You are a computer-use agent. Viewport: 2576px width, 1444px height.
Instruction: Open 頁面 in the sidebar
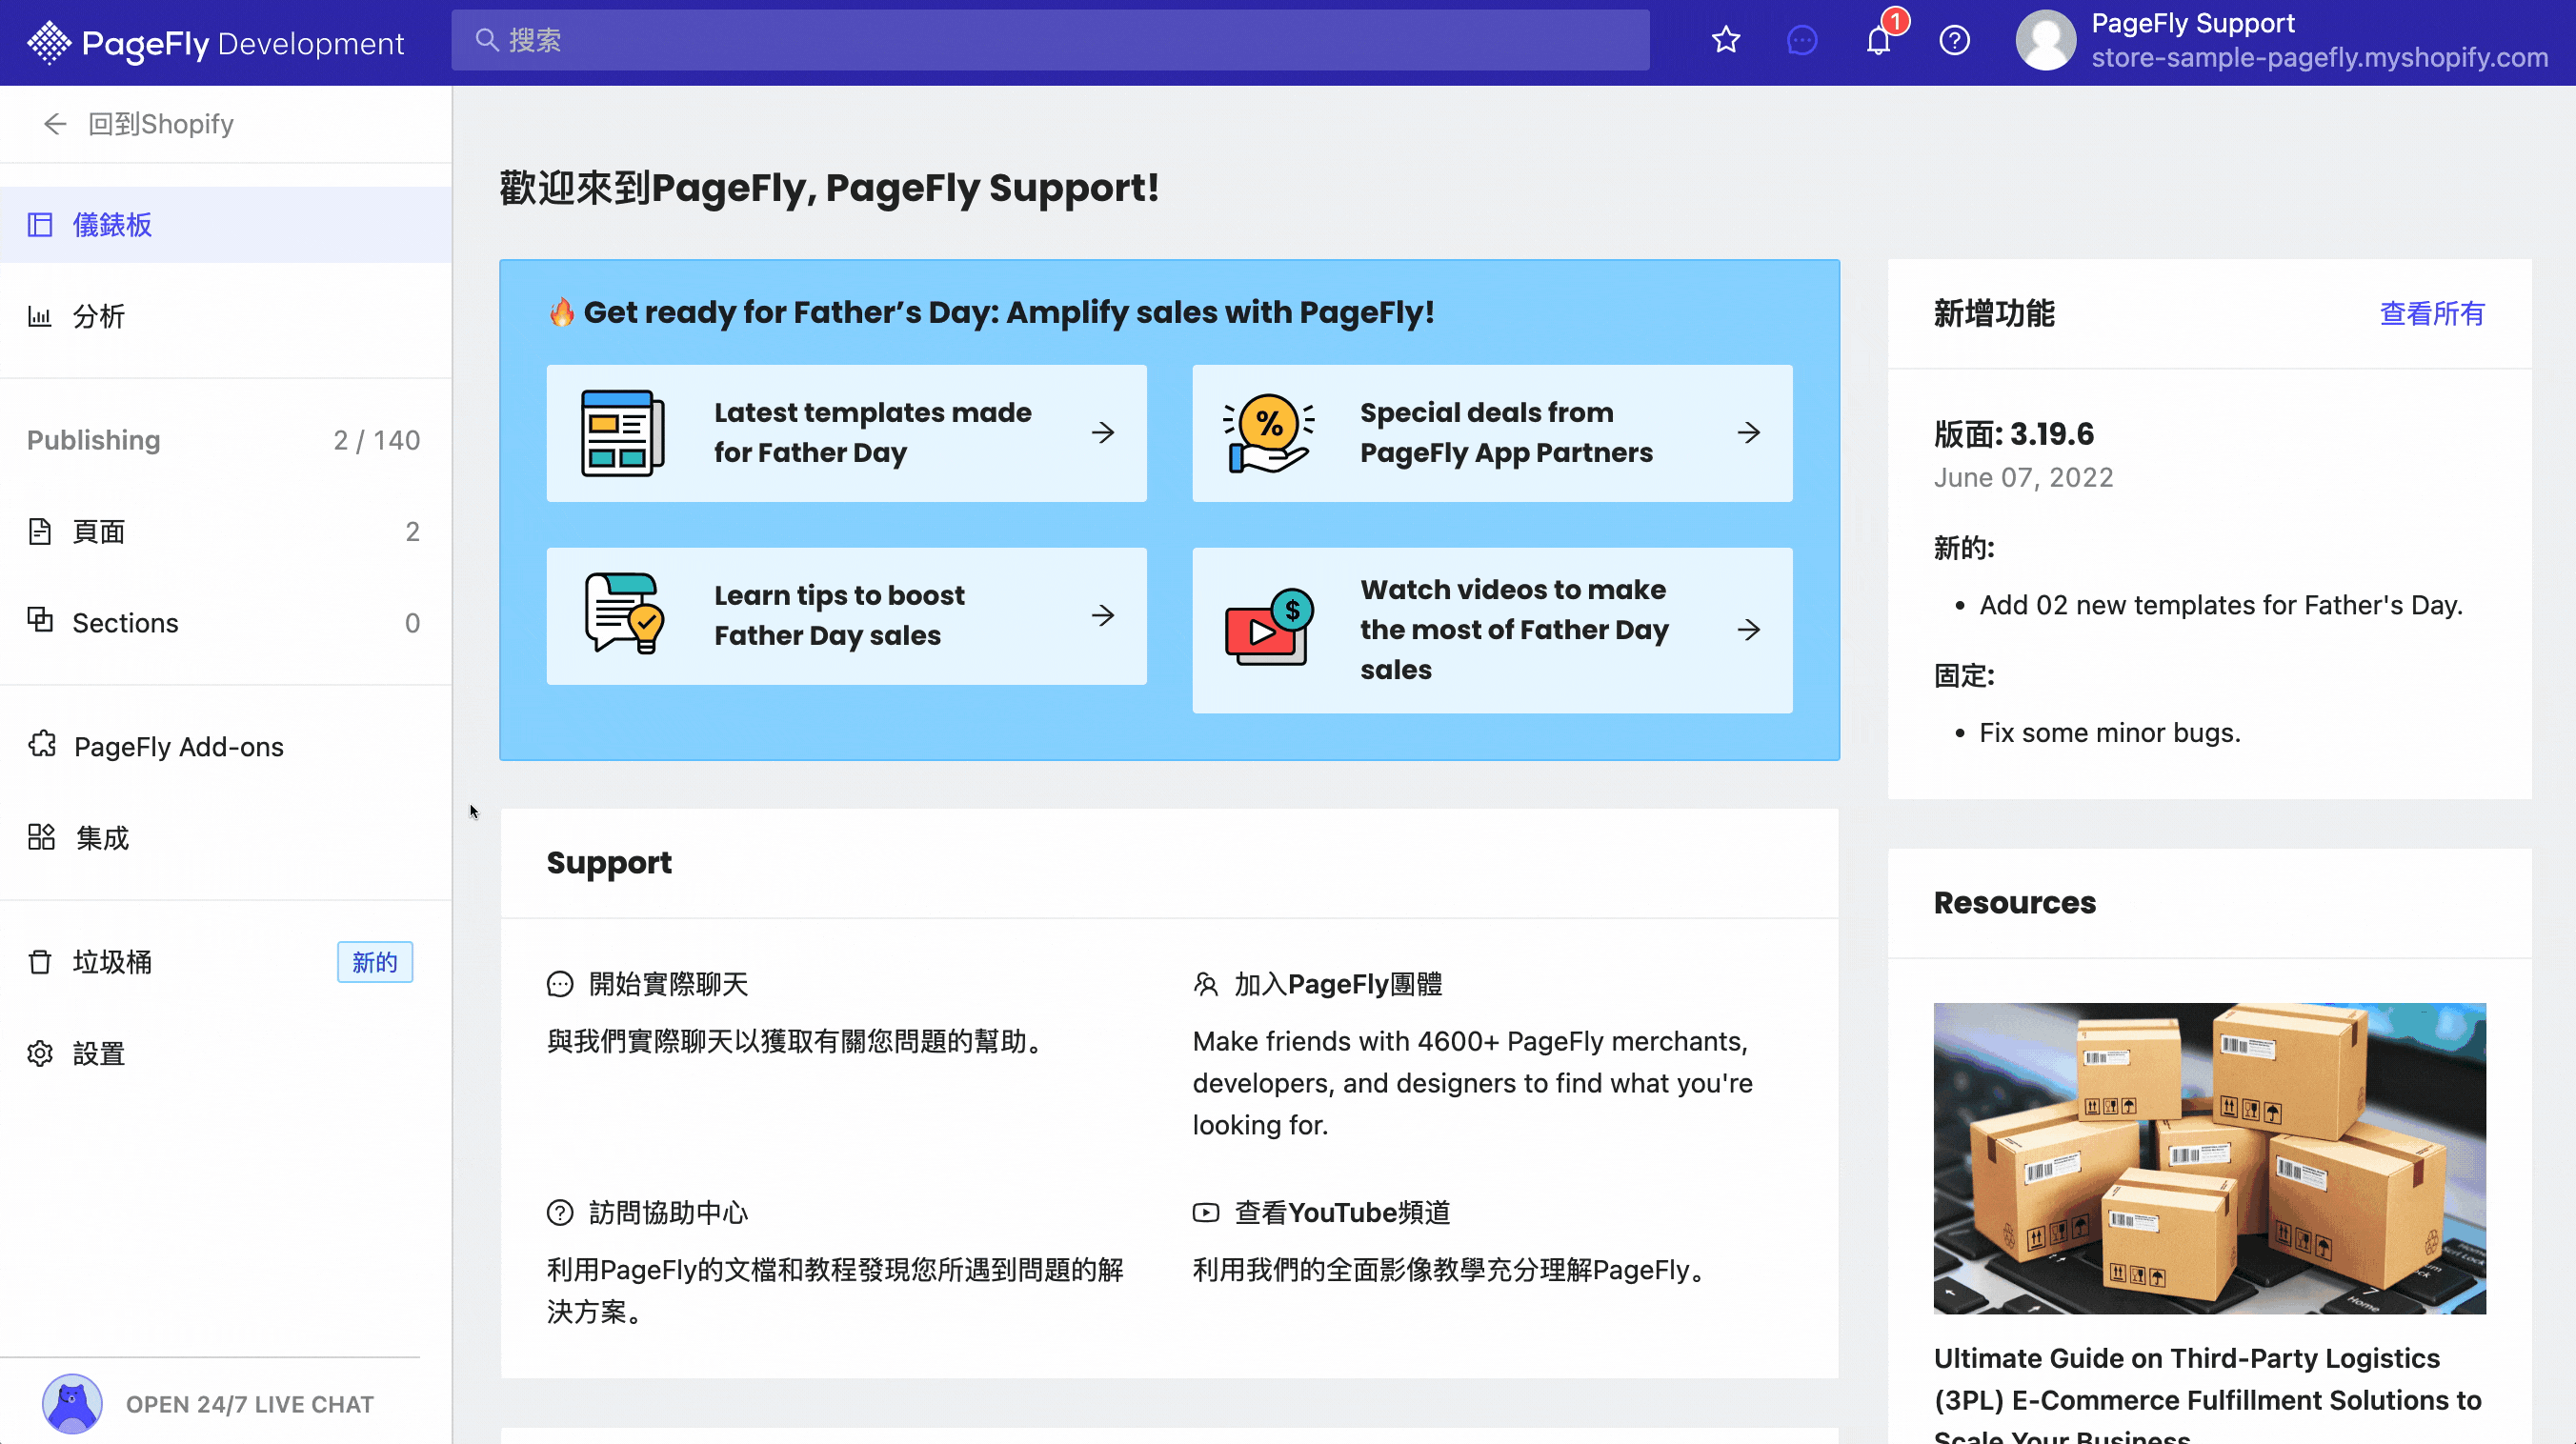(226, 532)
